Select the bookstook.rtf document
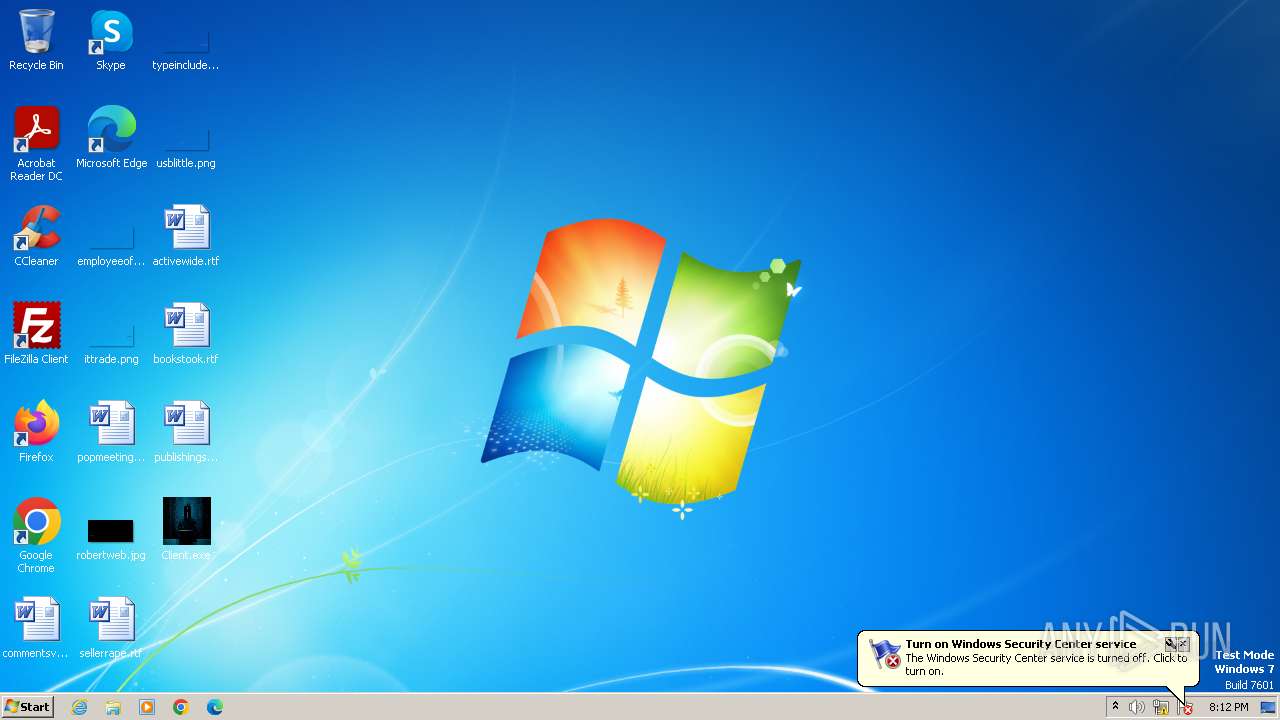1280x720 pixels. pos(186,334)
